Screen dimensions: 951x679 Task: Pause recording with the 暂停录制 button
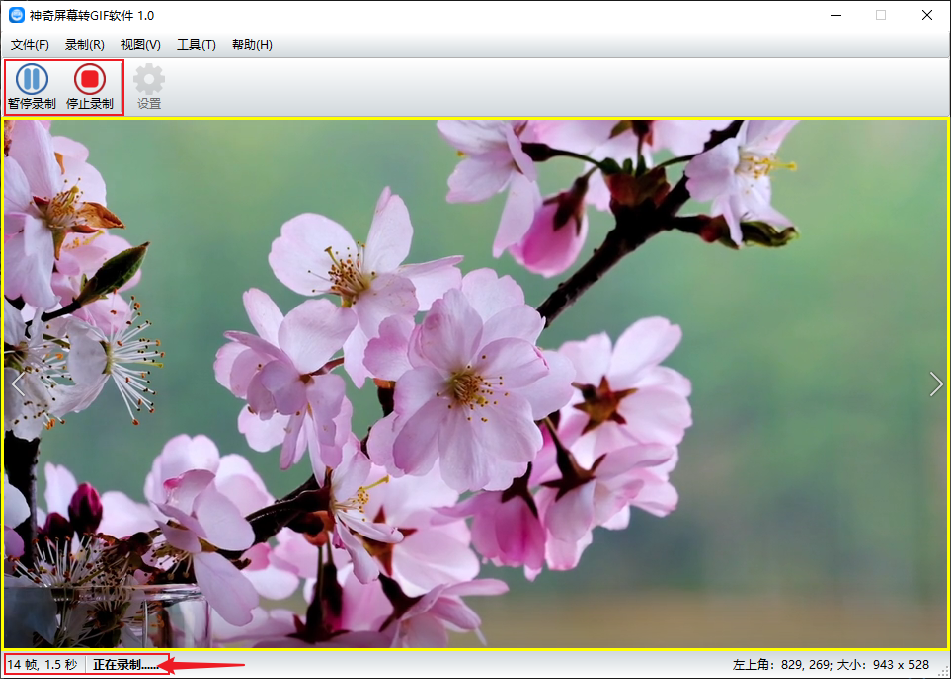(32, 87)
